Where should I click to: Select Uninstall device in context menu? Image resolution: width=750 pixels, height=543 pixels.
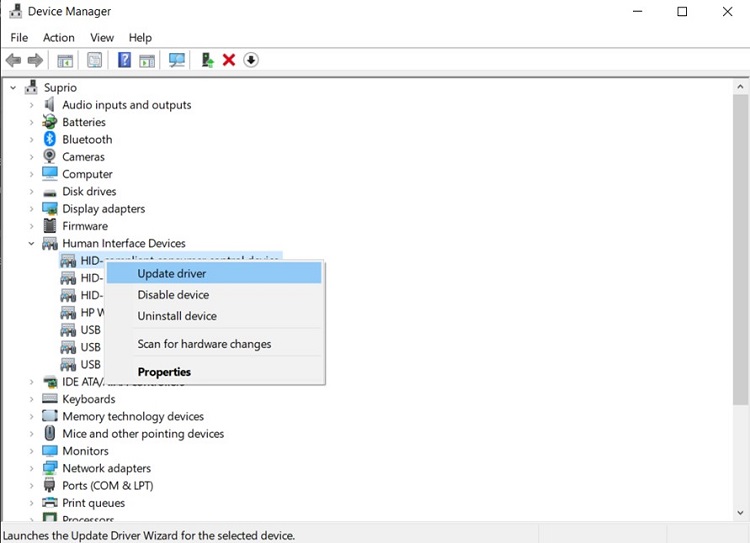[177, 316]
